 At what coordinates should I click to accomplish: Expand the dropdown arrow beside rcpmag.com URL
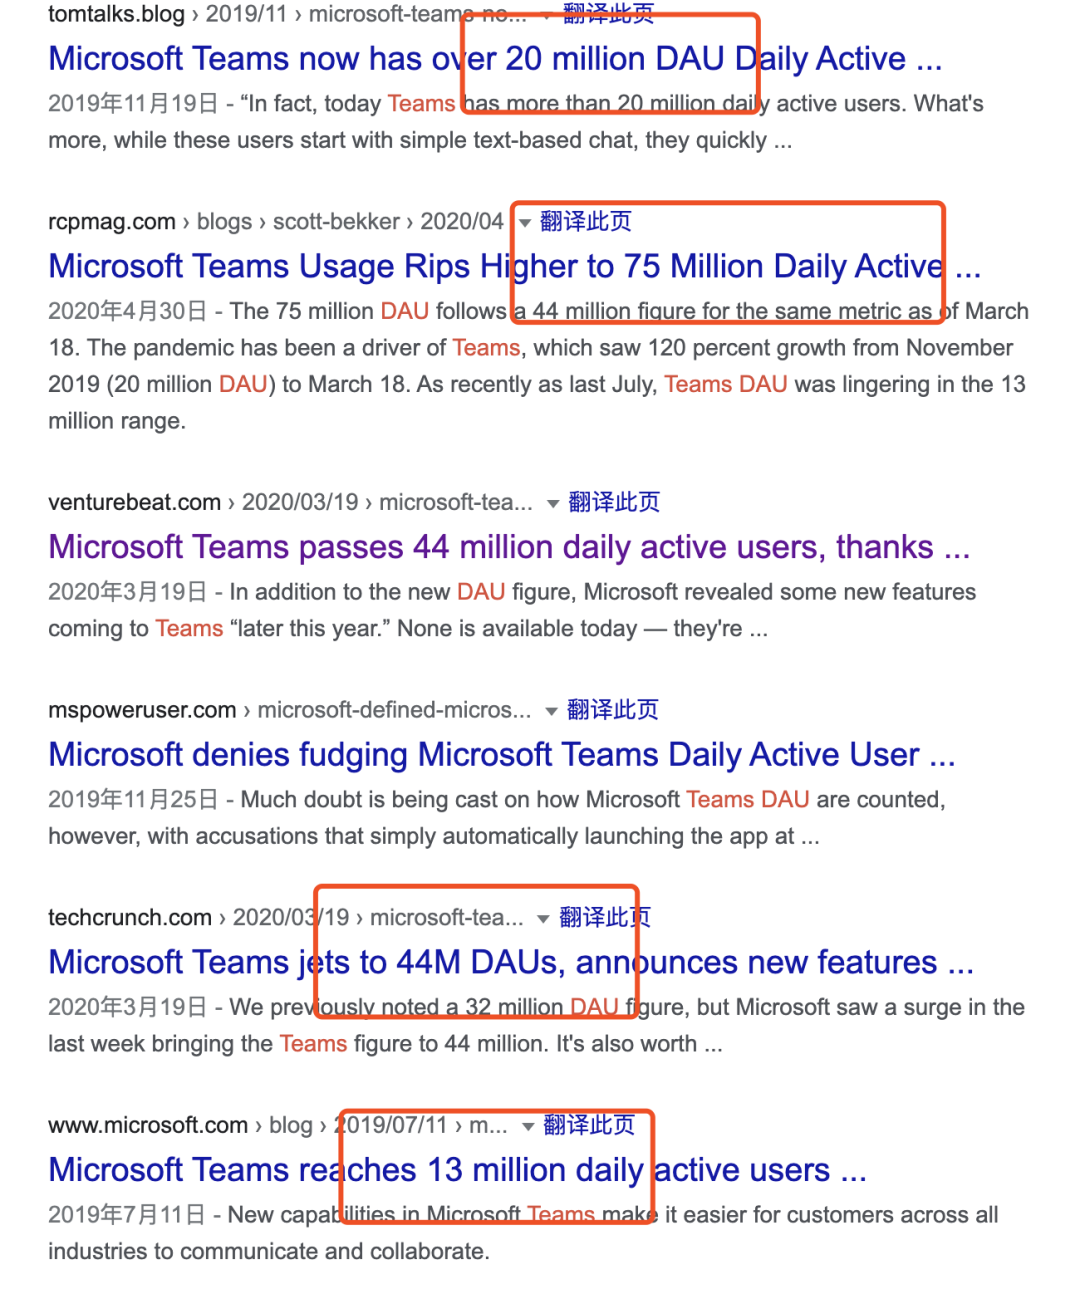[x=525, y=223]
